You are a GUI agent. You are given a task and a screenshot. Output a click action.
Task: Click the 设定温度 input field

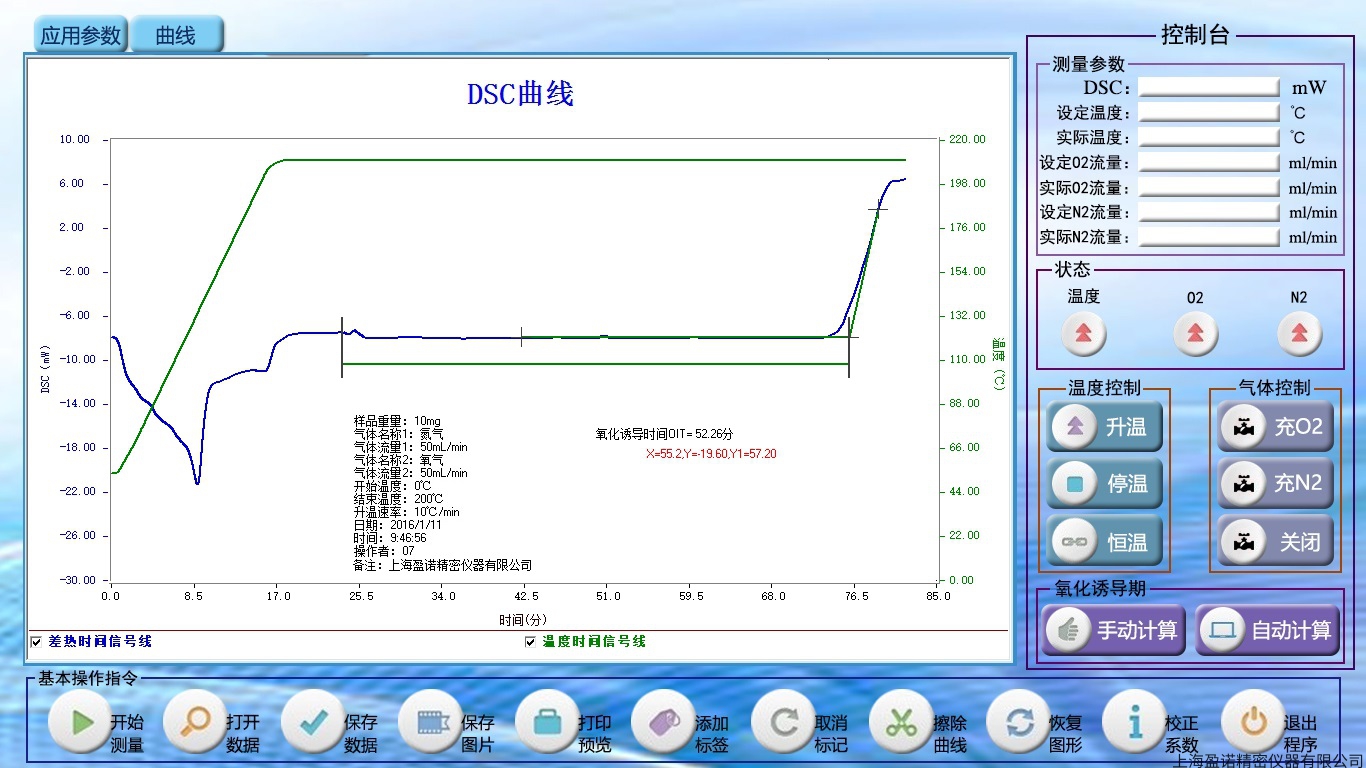[x=1209, y=113]
